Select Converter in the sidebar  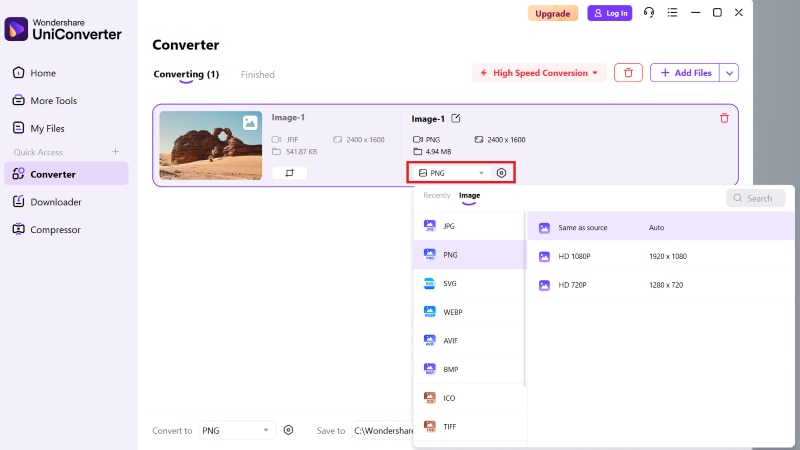click(x=66, y=174)
